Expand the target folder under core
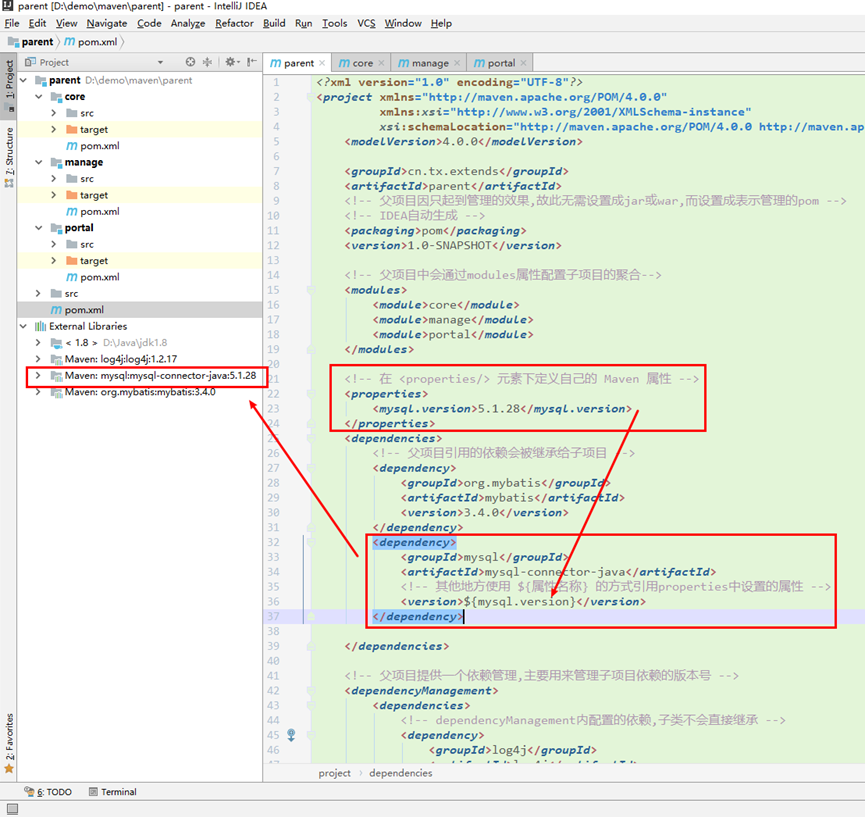 tap(54, 130)
